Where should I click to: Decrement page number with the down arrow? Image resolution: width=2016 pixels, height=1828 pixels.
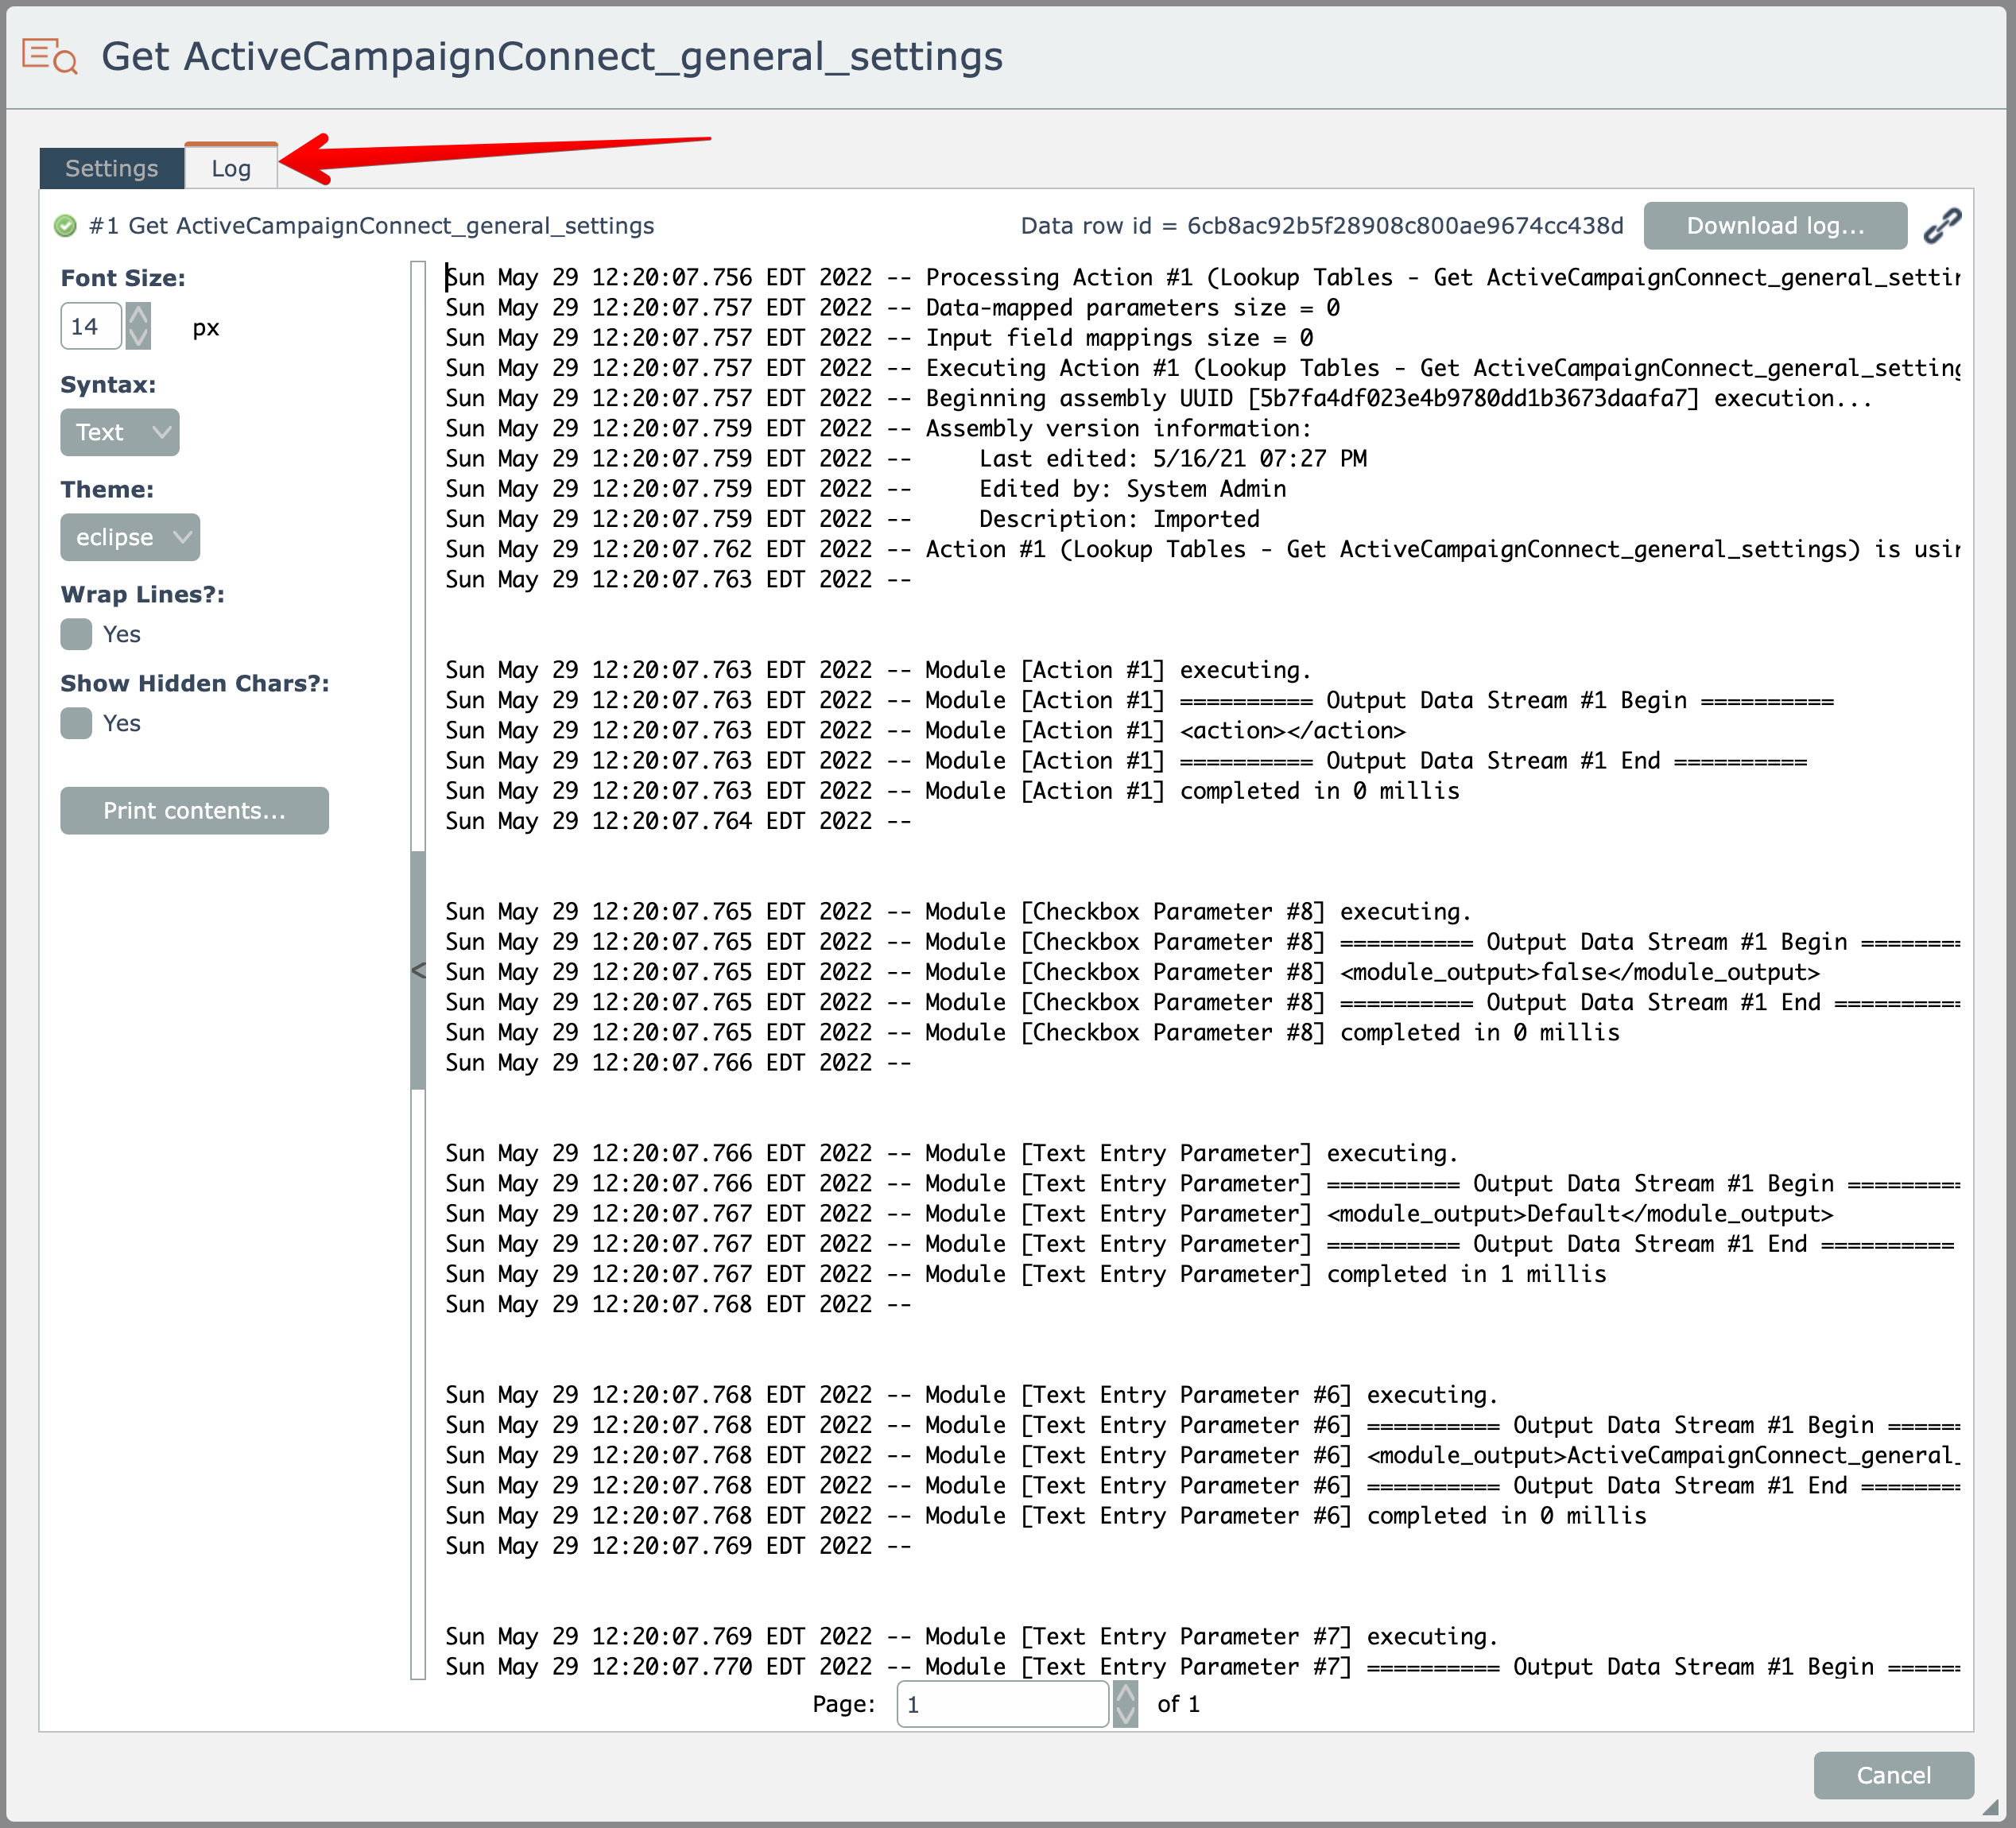(x=1125, y=1715)
